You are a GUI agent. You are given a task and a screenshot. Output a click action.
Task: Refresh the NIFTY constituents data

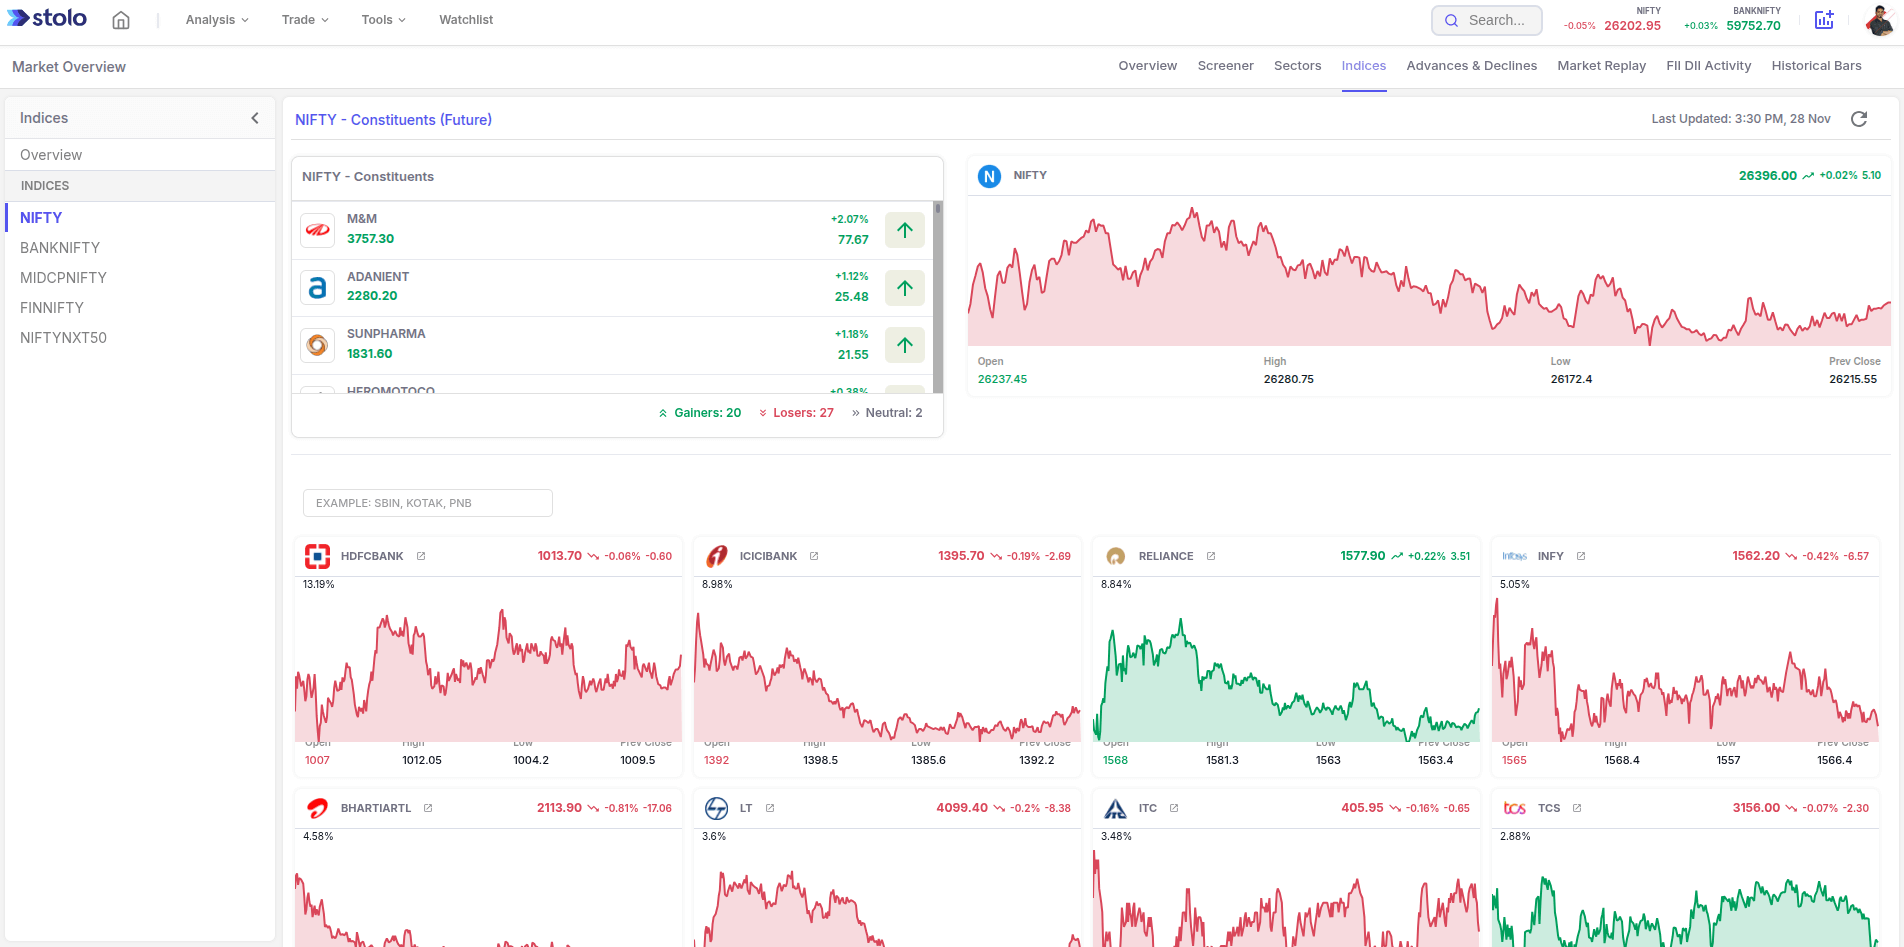[x=1858, y=119]
